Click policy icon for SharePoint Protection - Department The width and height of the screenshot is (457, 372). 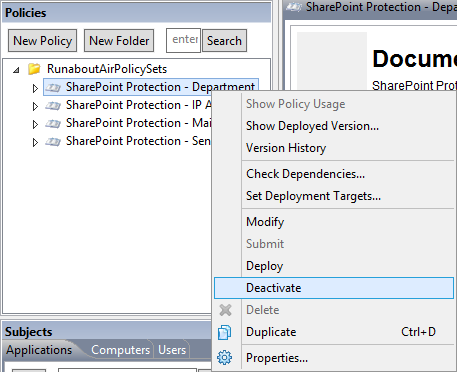coord(53,88)
